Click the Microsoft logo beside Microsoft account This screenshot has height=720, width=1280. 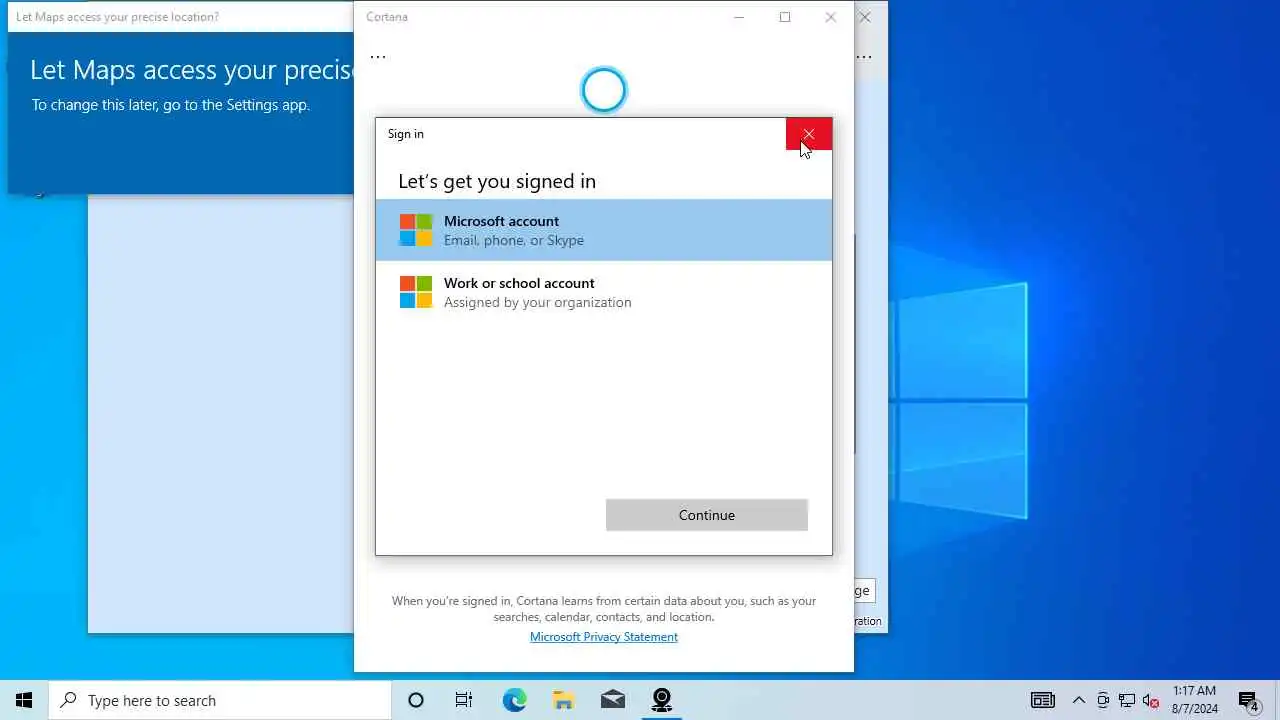point(416,230)
